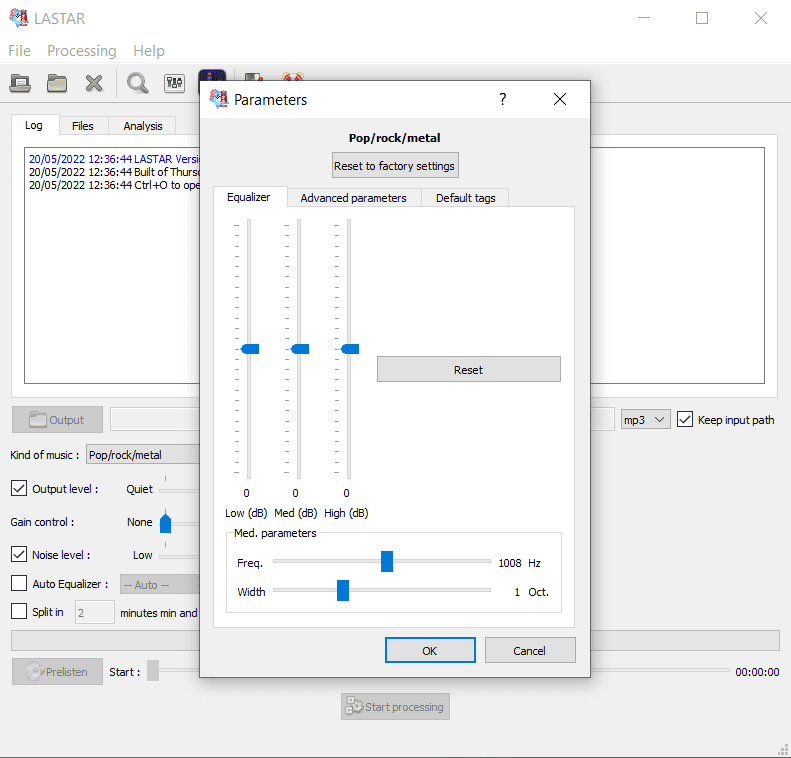Click the magnifying glass analyze icon

coord(137,83)
